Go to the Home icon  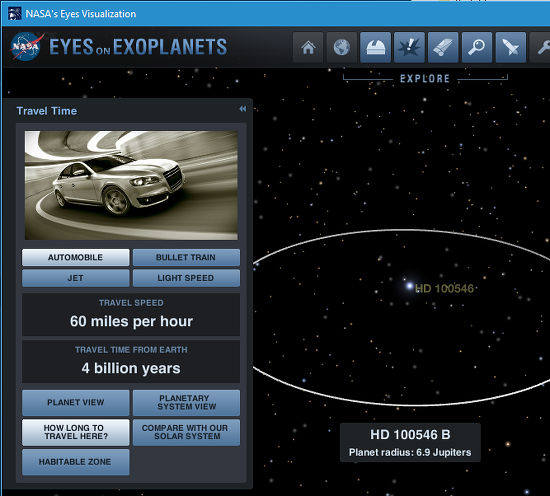point(308,47)
